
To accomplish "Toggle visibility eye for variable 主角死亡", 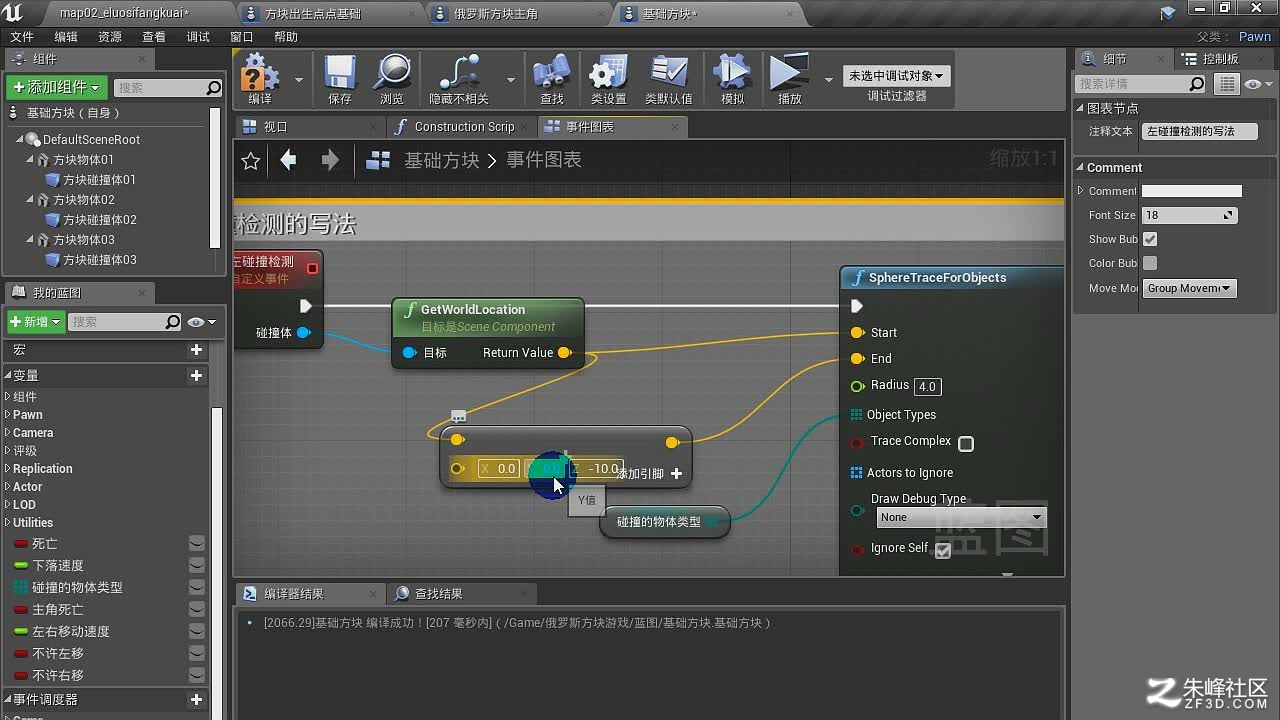I will (197, 609).
